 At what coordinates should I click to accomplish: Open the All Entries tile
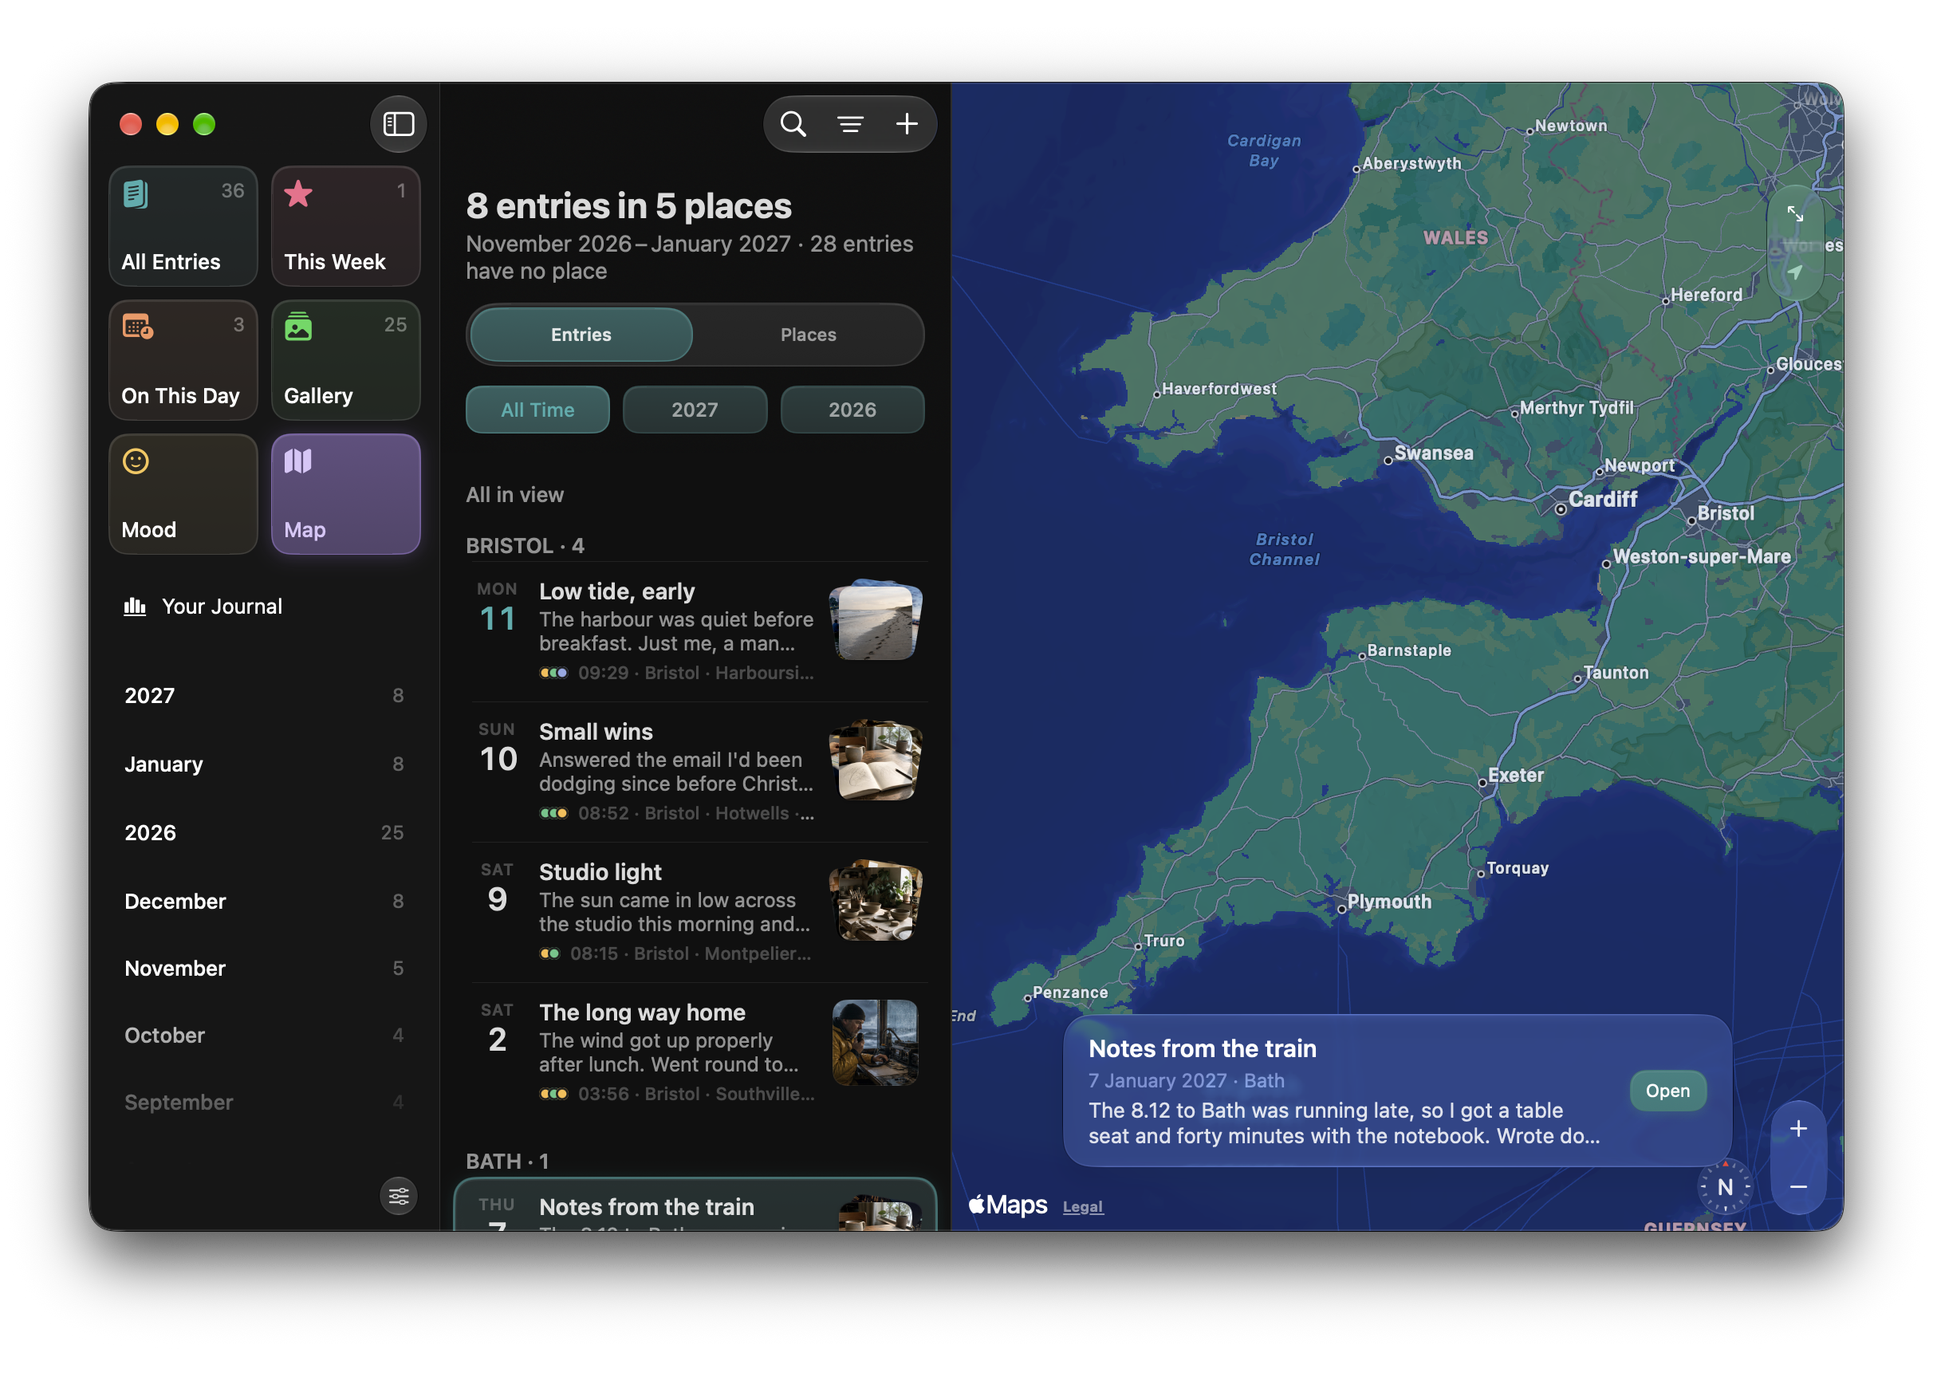(183, 227)
